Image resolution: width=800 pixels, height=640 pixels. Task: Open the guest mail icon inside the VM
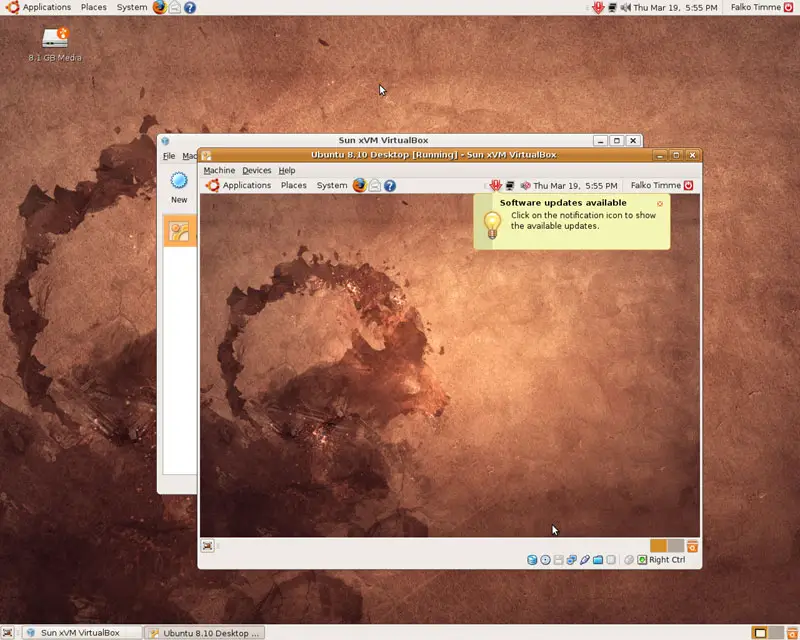pos(375,185)
